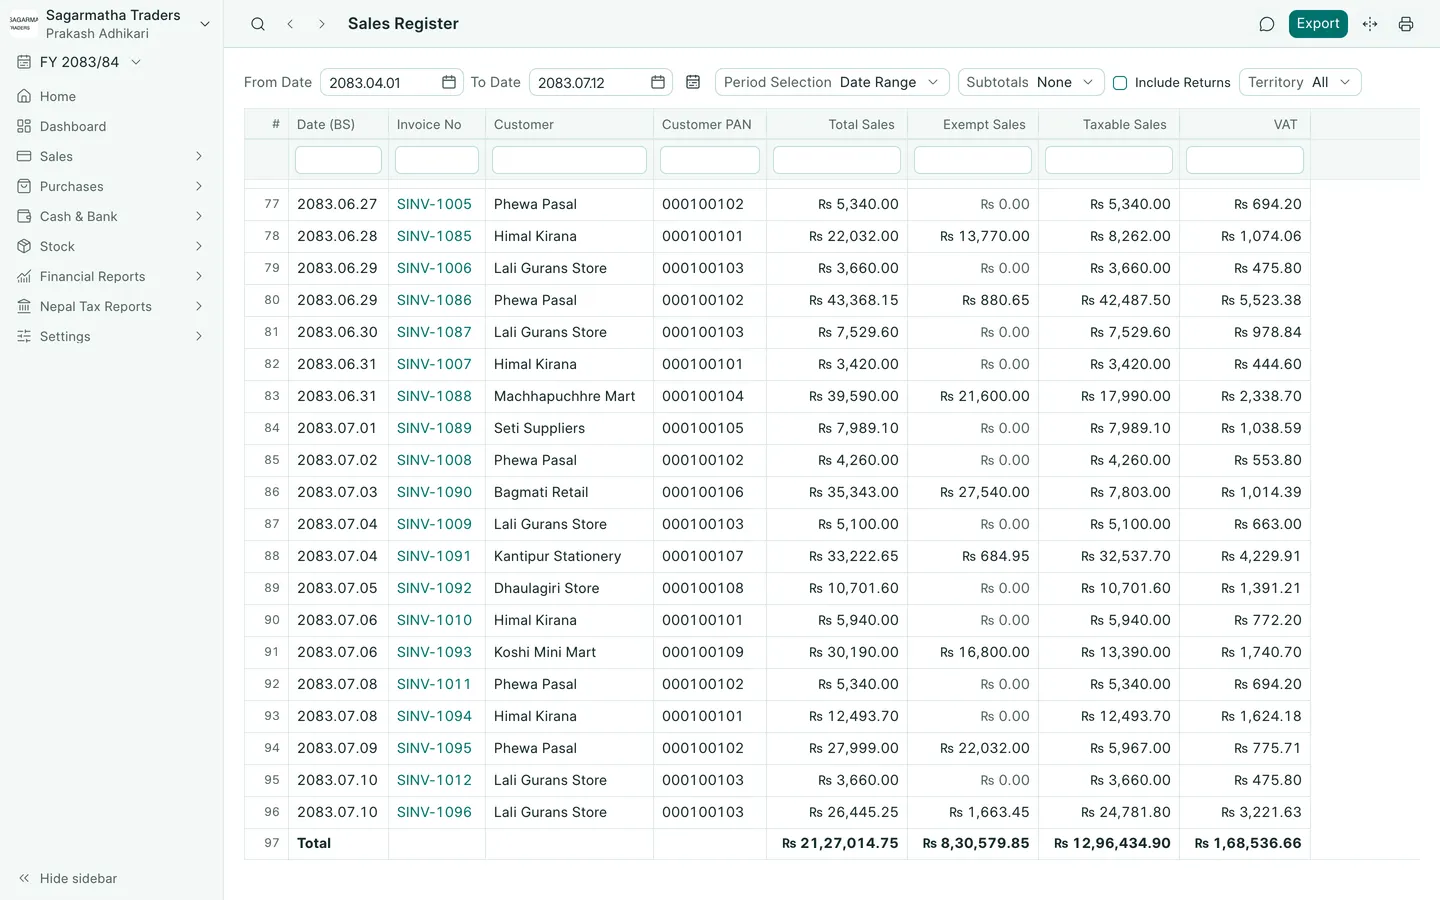Select the Nepal Tax Reports menu item
Viewport: 1440px width, 900px height.
111,306
